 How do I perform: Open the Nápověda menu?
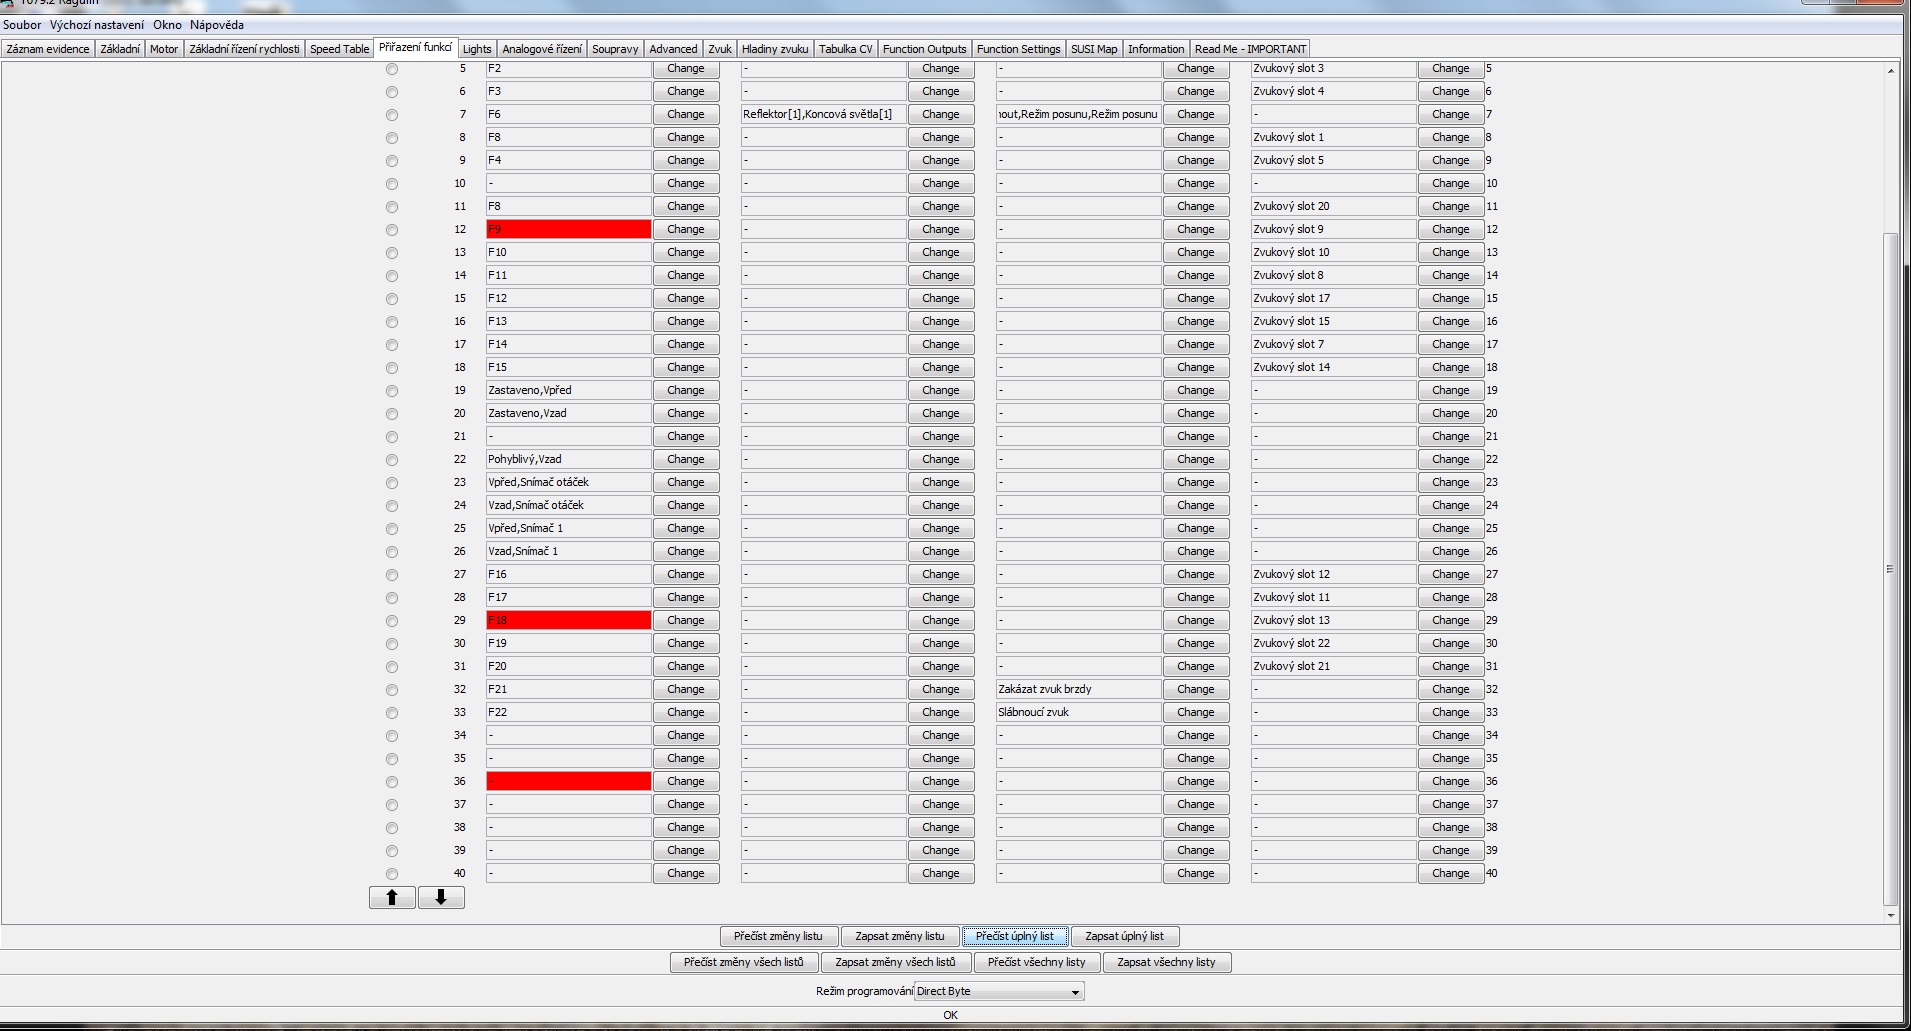217,25
